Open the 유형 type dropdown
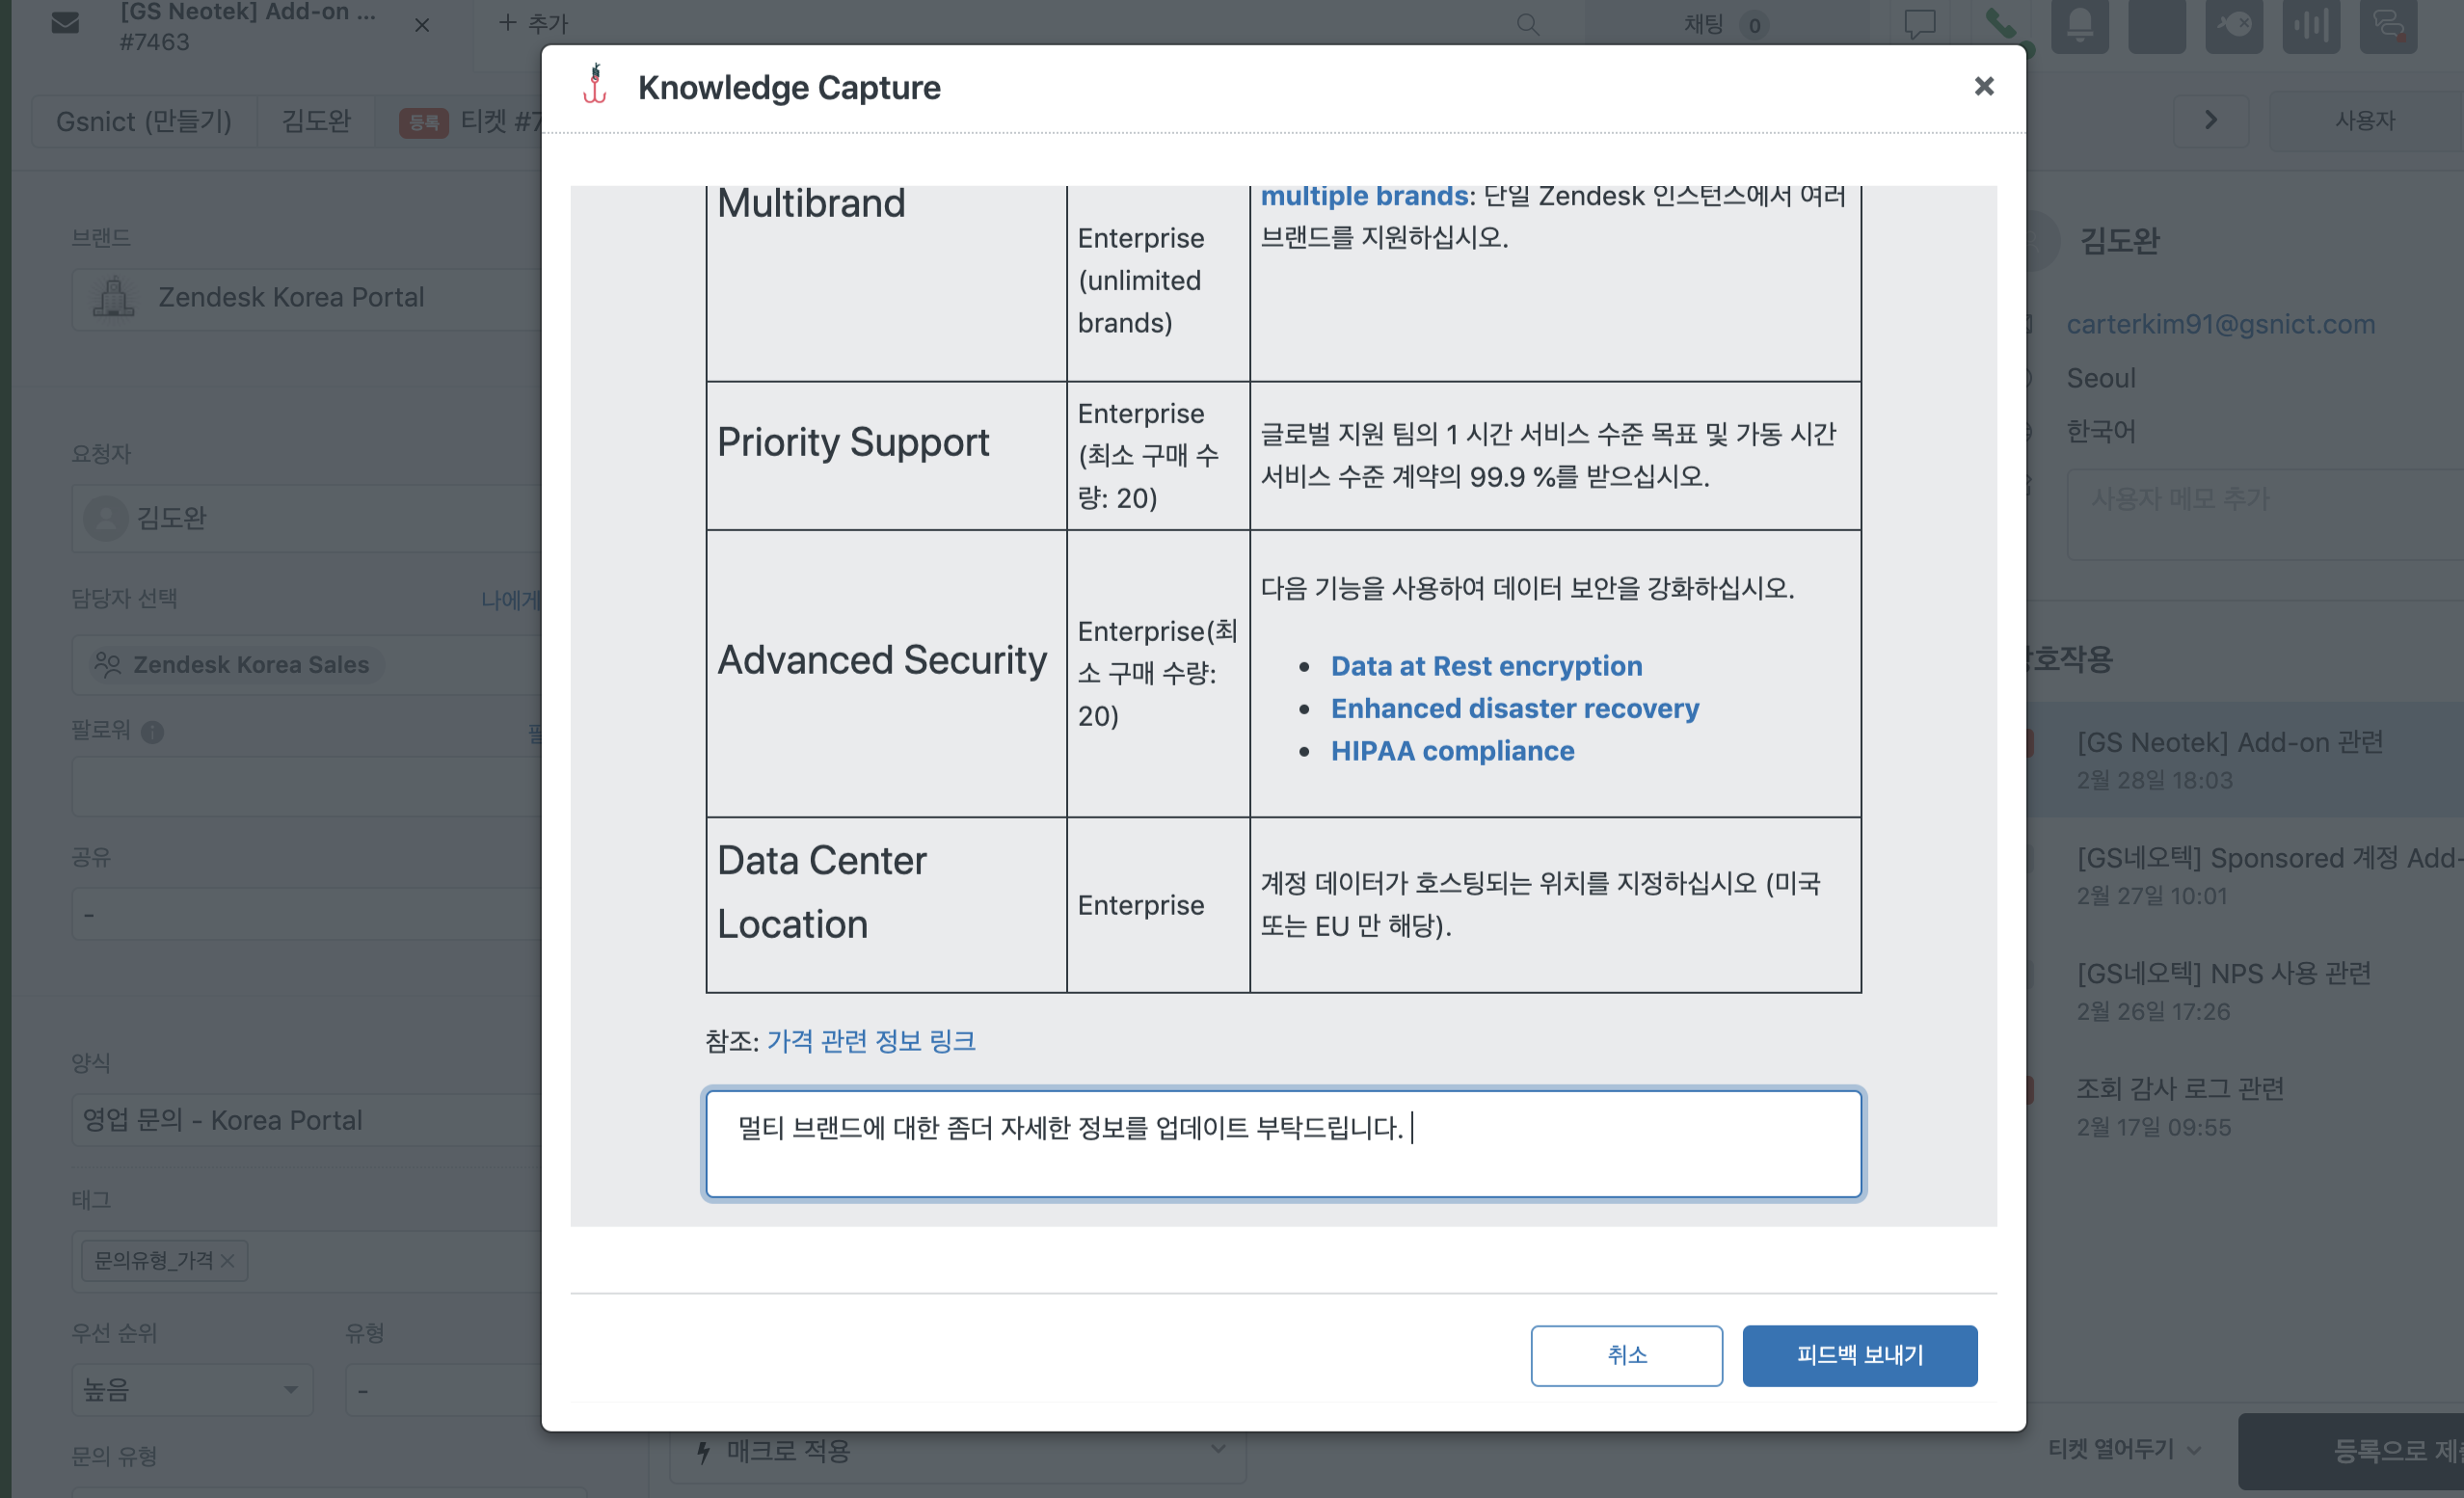Image resolution: width=2464 pixels, height=1498 pixels. coord(444,1389)
